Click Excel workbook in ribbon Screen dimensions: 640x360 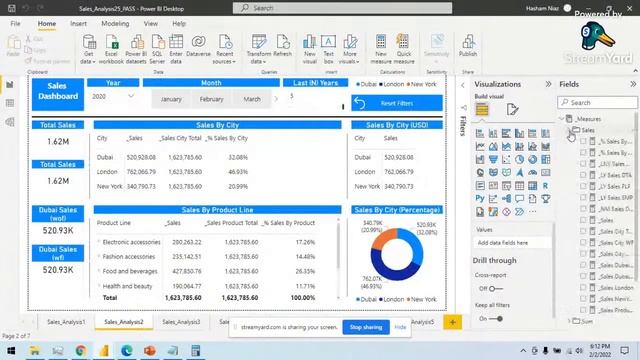(111, 49)
